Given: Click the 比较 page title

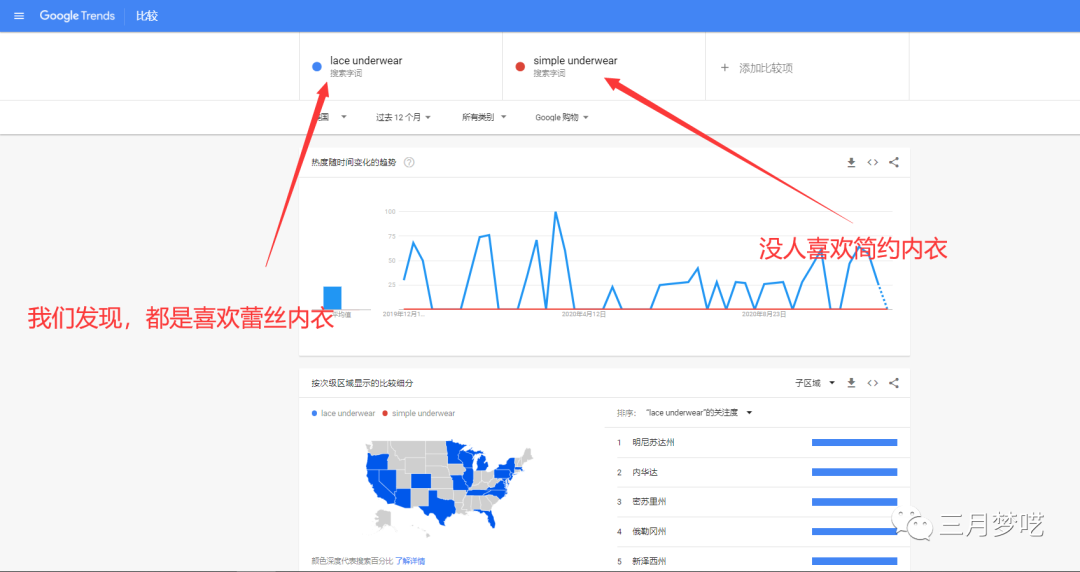Looking at the screenshot, I should [x=147, y=16].
